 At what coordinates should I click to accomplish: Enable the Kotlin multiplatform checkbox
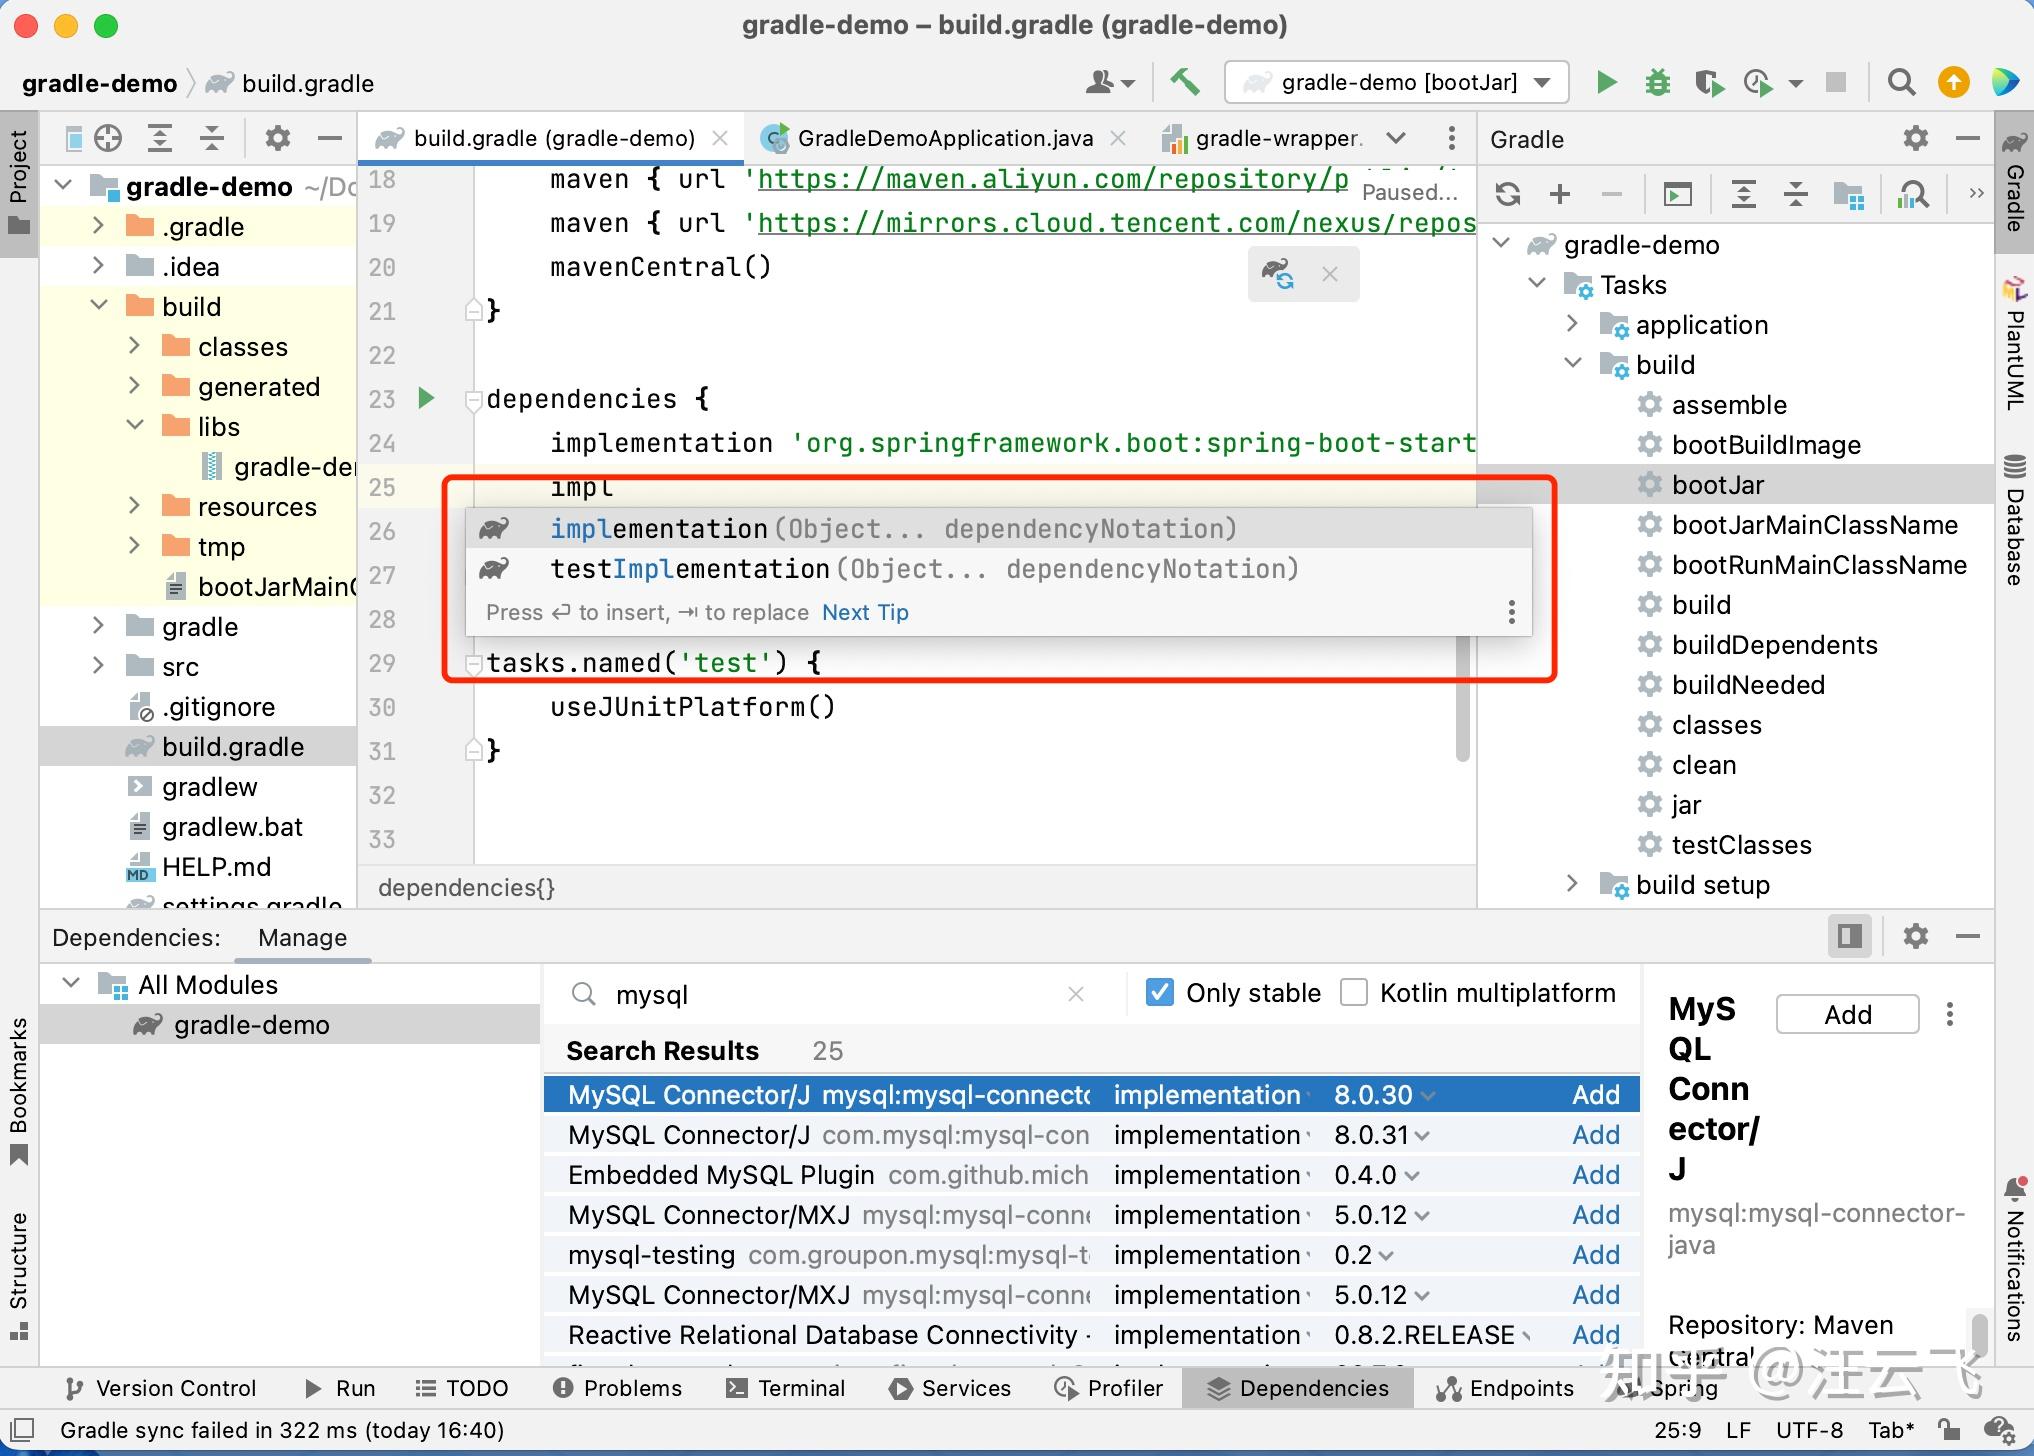pyautogui.click(x=1353, y=992)
